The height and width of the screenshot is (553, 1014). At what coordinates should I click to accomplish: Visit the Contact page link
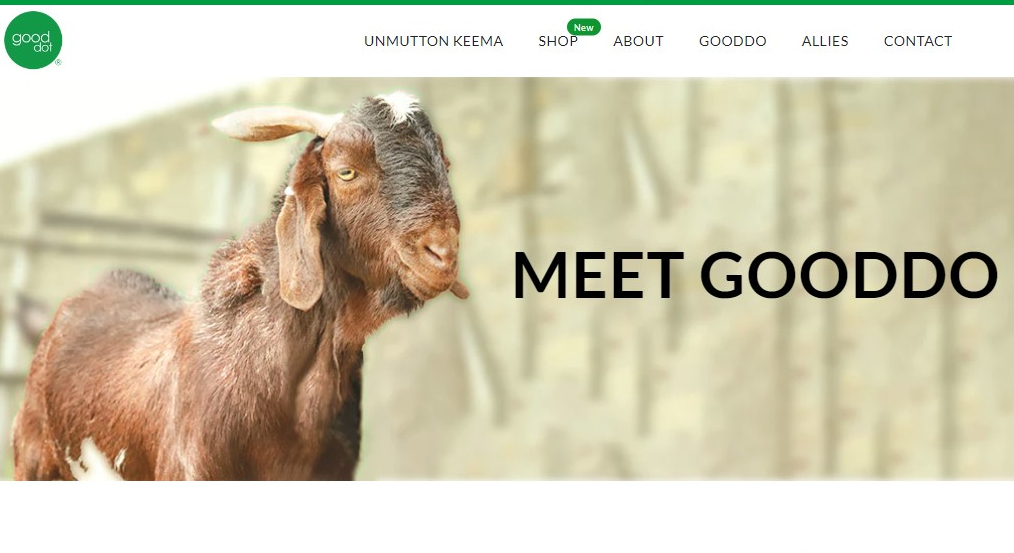[918, 41]
